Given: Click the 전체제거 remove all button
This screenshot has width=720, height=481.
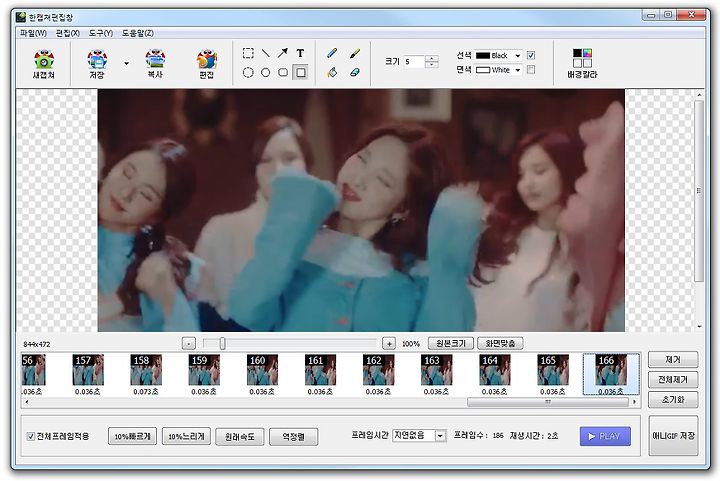Looking at the screenshot, I should click(673, 380).
